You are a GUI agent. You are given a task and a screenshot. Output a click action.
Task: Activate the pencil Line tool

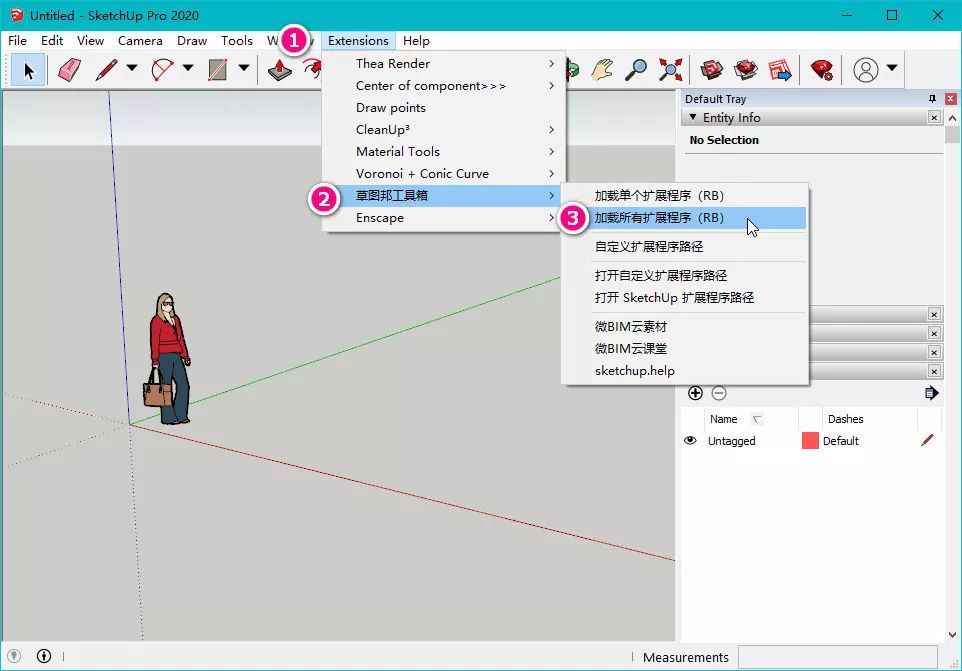pyautogui.click(x=106, y=70)
